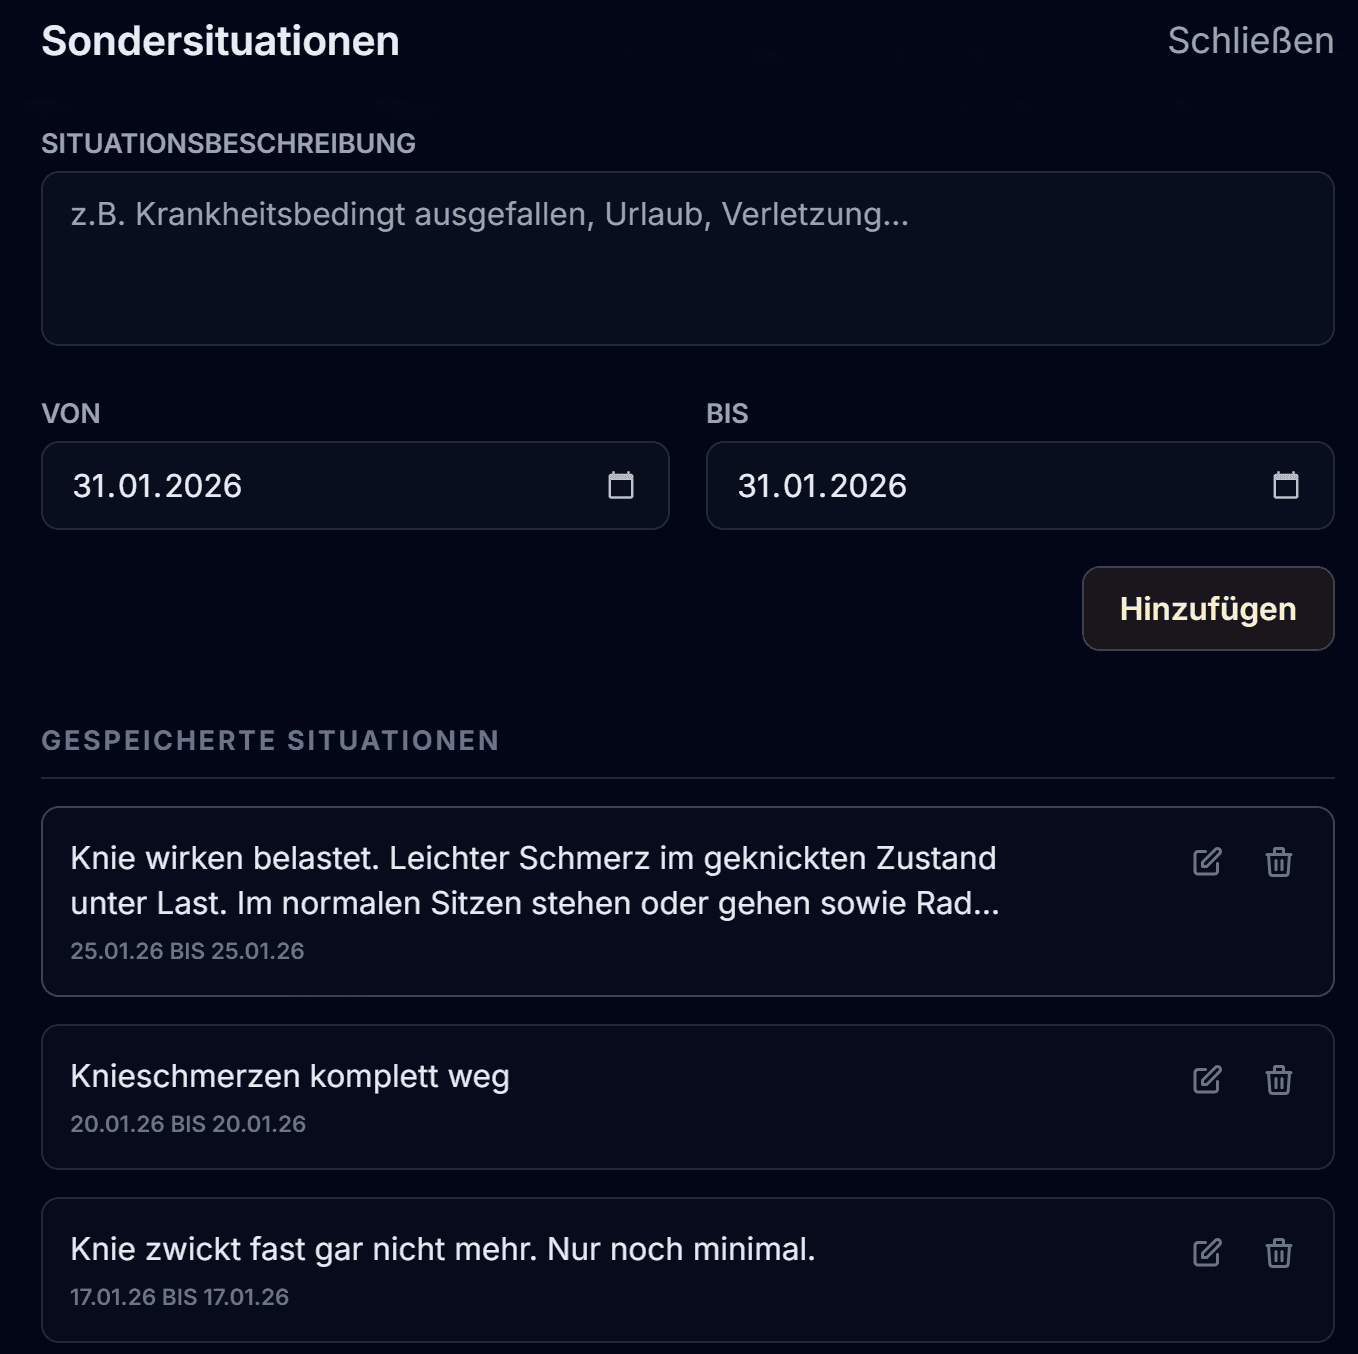Open the calendar picker for the VON field
Viewport: 1358px width, 1354px height.
pos(620,486)
